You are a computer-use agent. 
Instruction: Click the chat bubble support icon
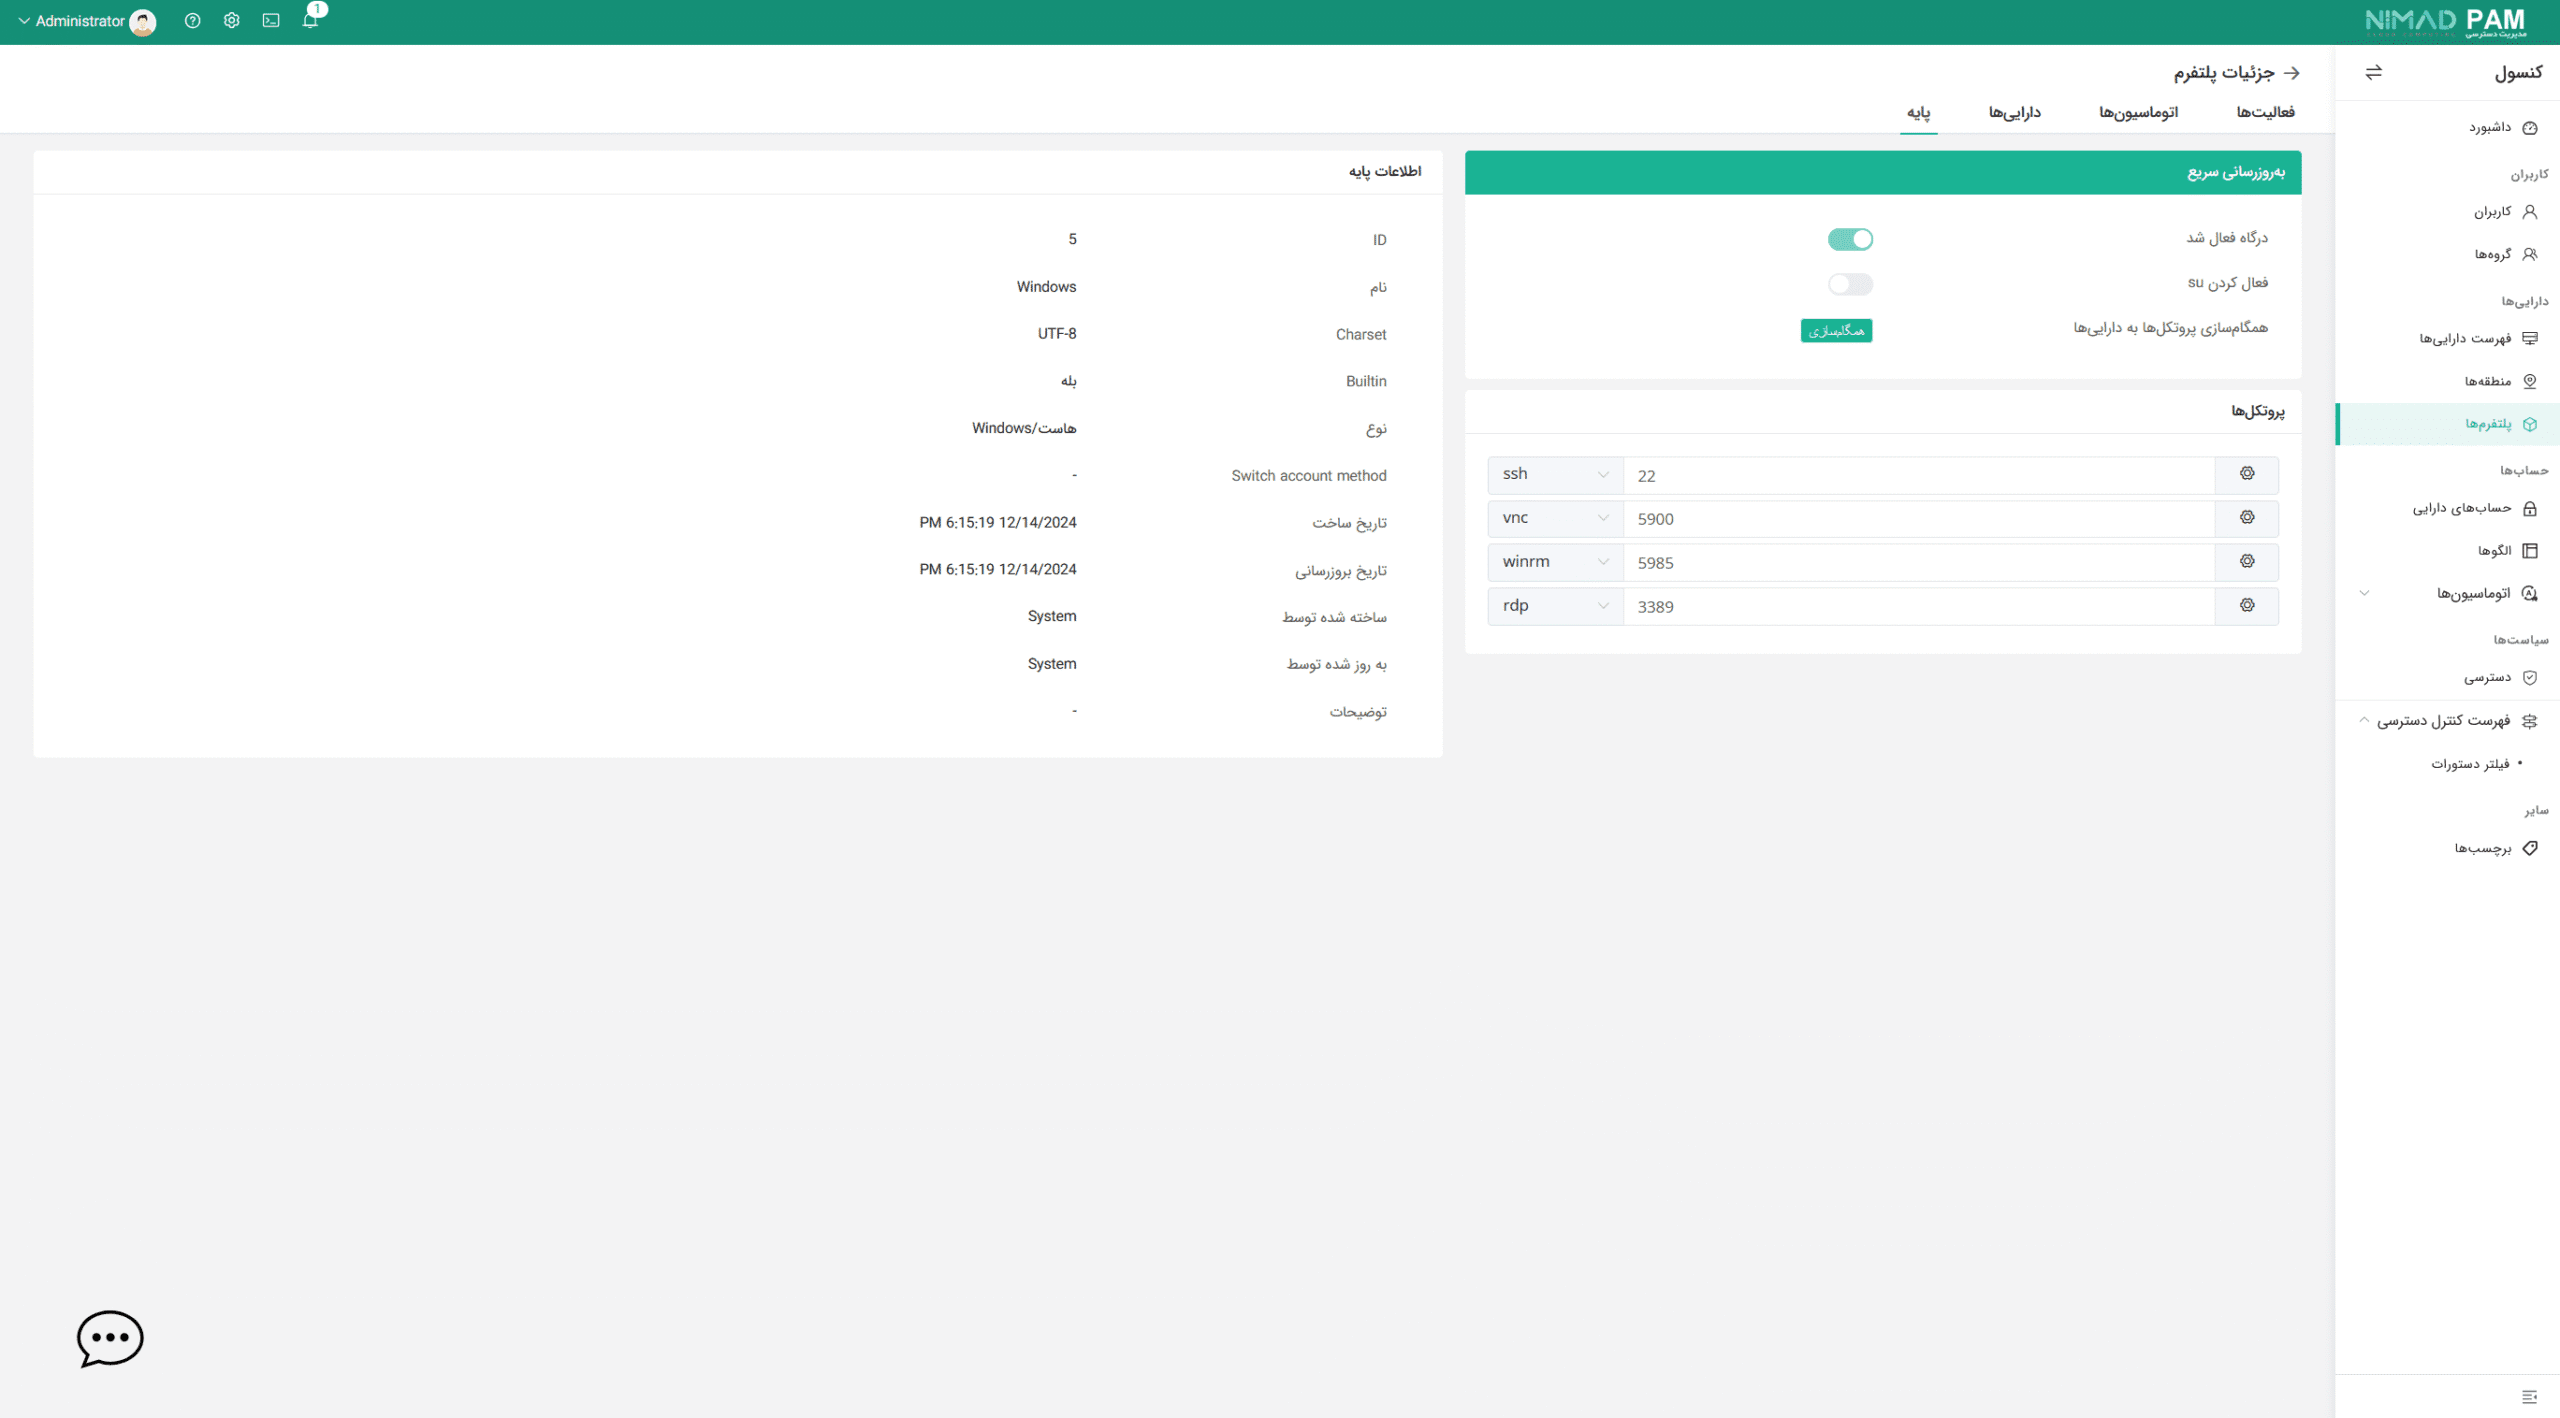110,1337
